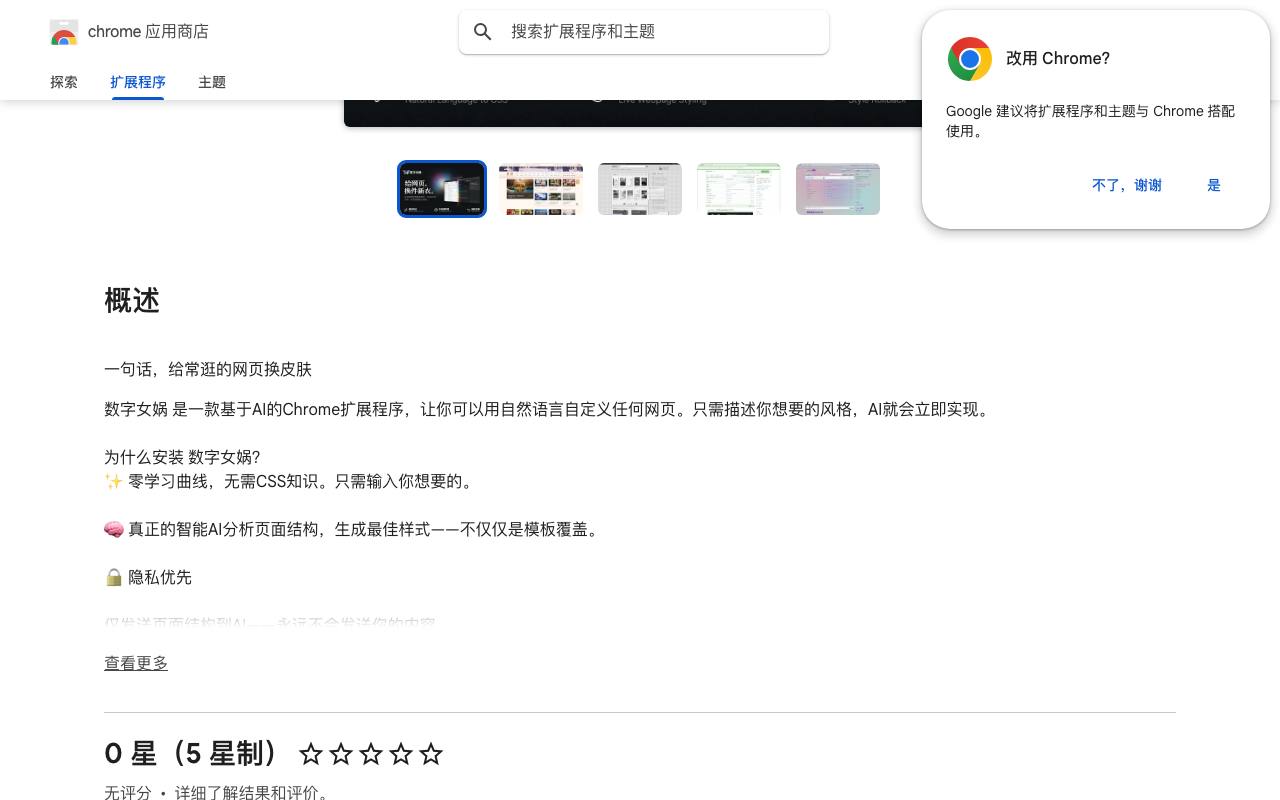Click the 真正的智能AI分析页面结构 line
Viewport: 1280px width, 800px height.
tap(354, 530)
